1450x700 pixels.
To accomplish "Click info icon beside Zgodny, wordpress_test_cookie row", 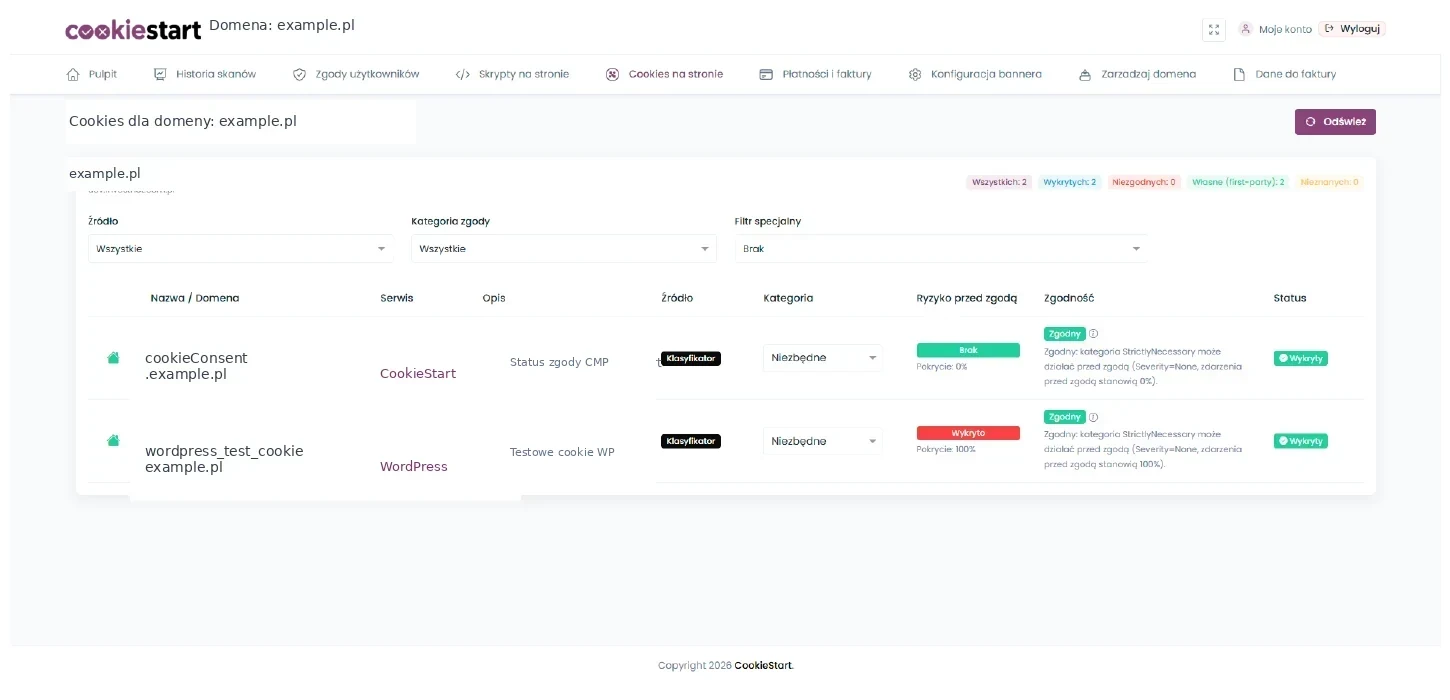I will [1093, 417].
